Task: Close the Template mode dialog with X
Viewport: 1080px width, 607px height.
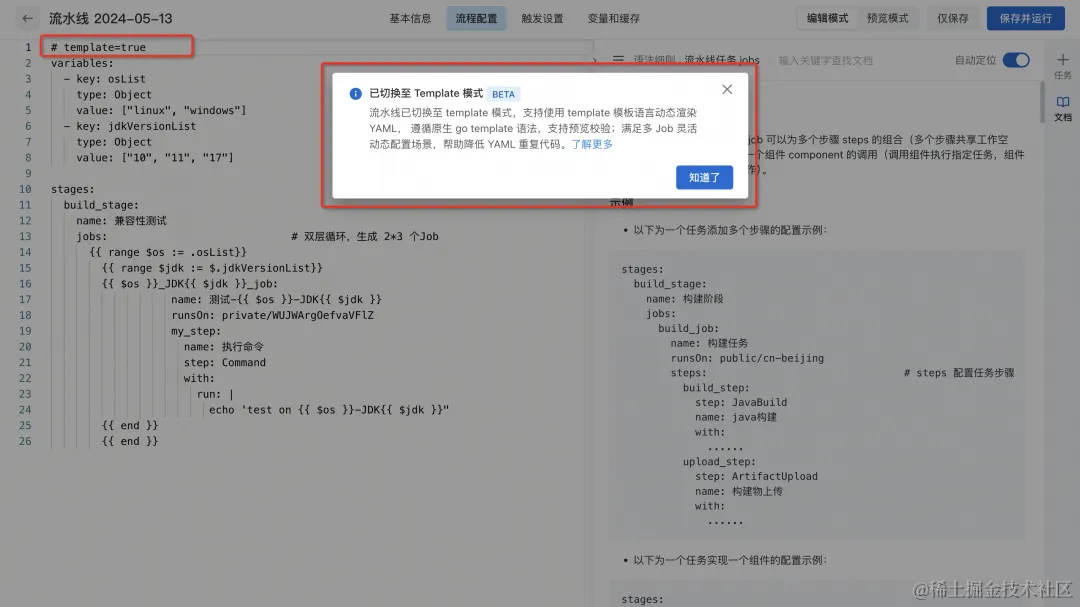Action: pos(727,90)
